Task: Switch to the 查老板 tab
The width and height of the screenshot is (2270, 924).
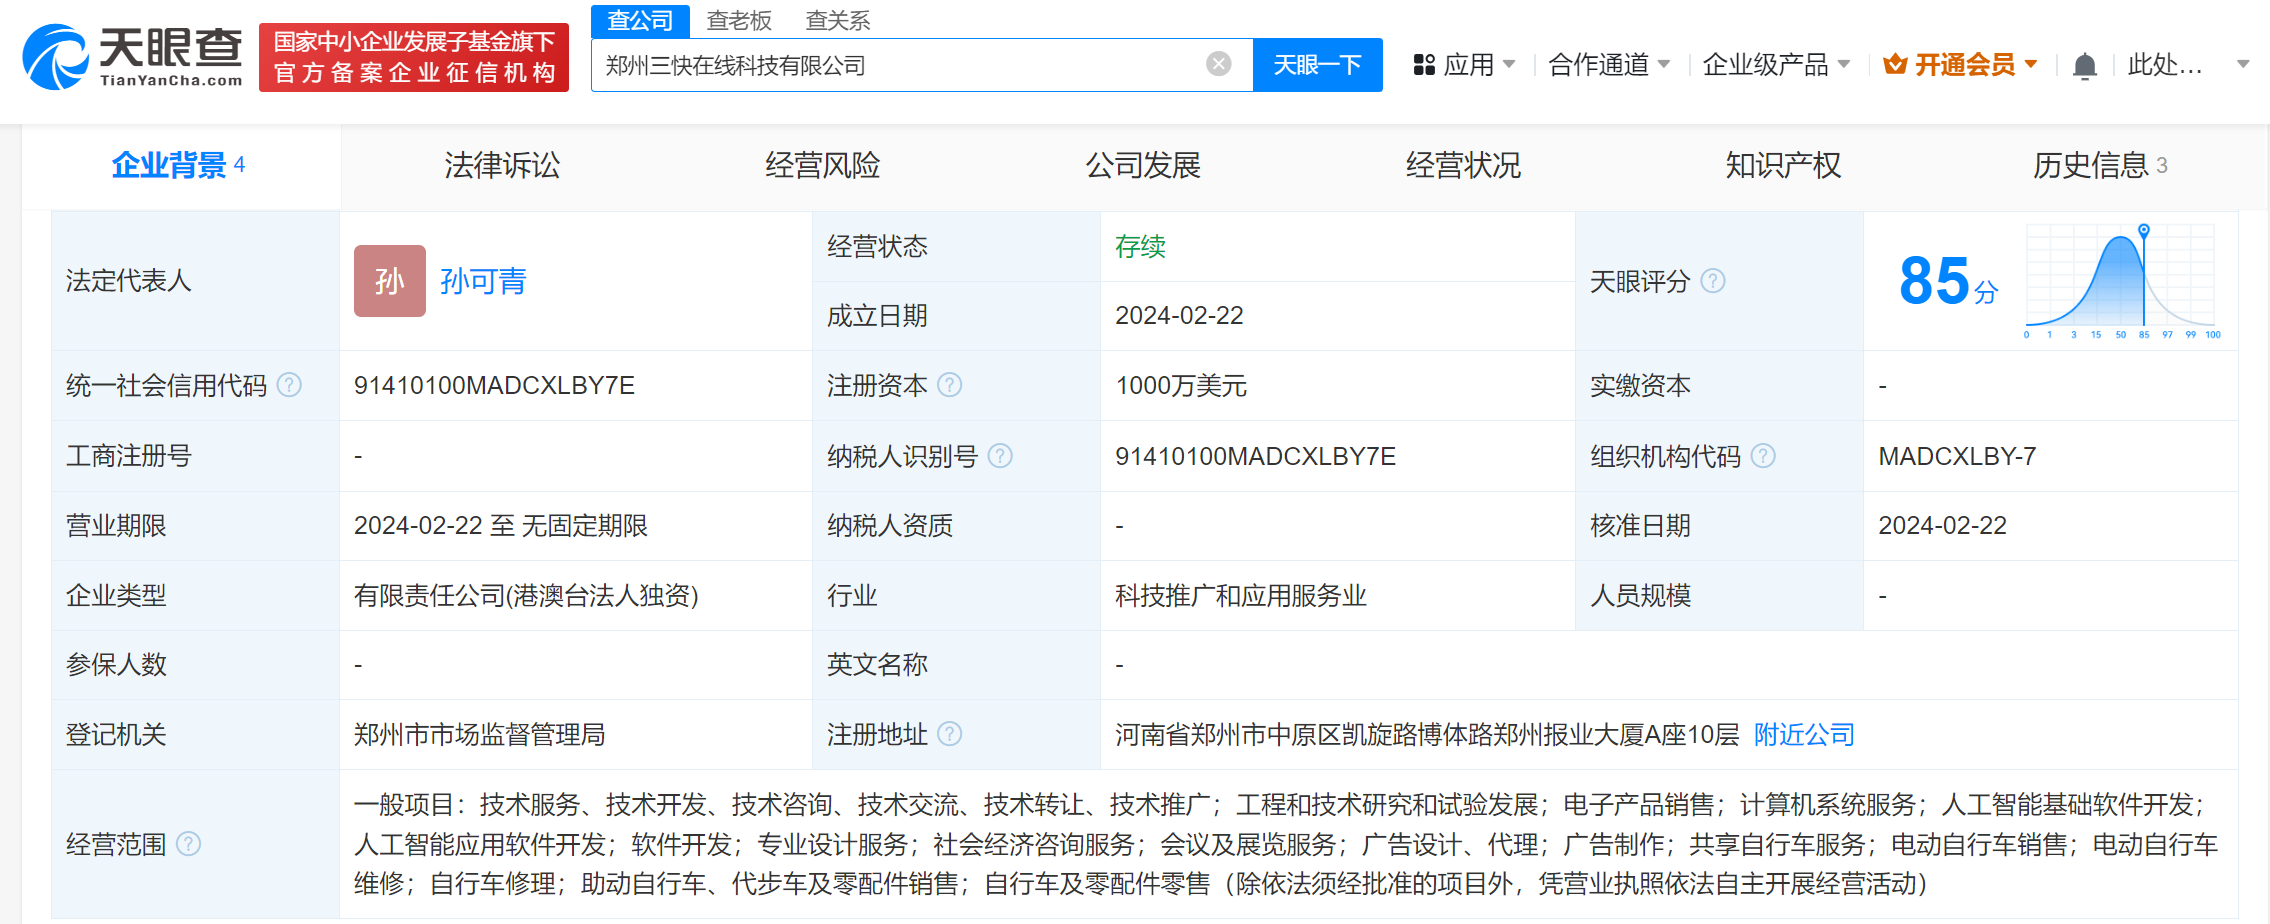Action: pos(739,20)
